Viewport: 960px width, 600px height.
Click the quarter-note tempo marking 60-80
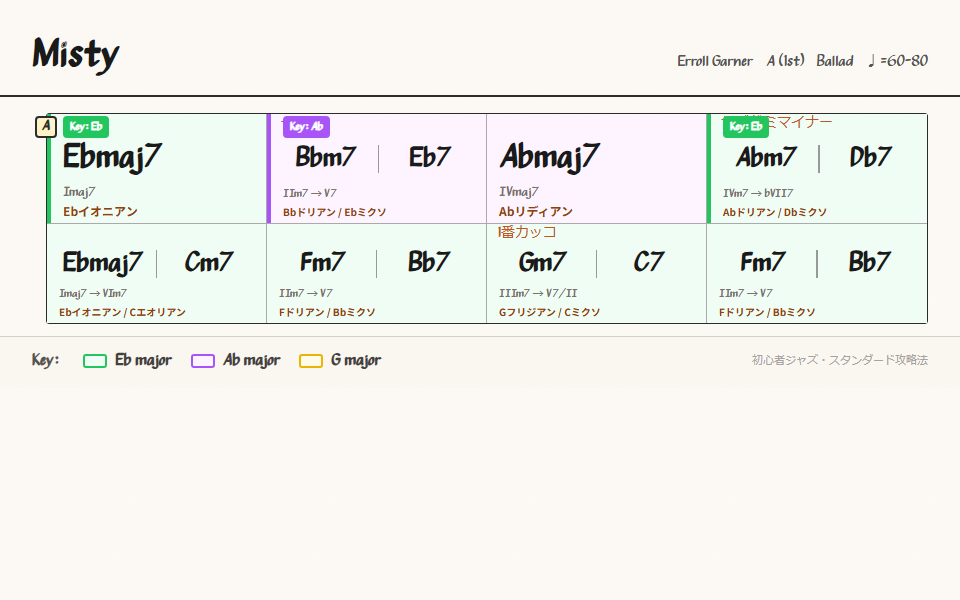coord(898,61)
